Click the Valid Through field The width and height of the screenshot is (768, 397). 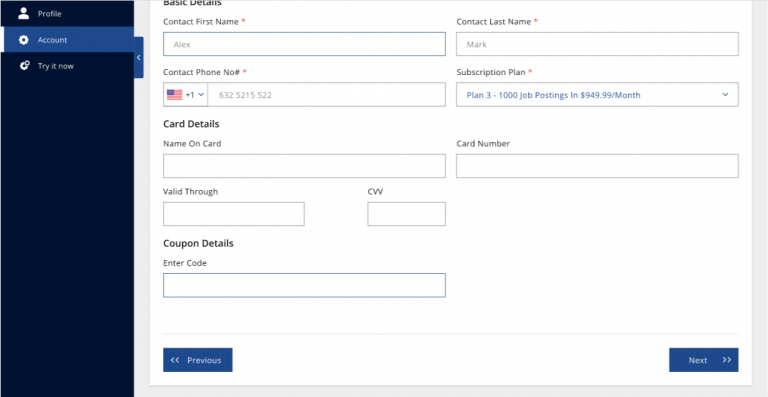[x=234, y=214]
